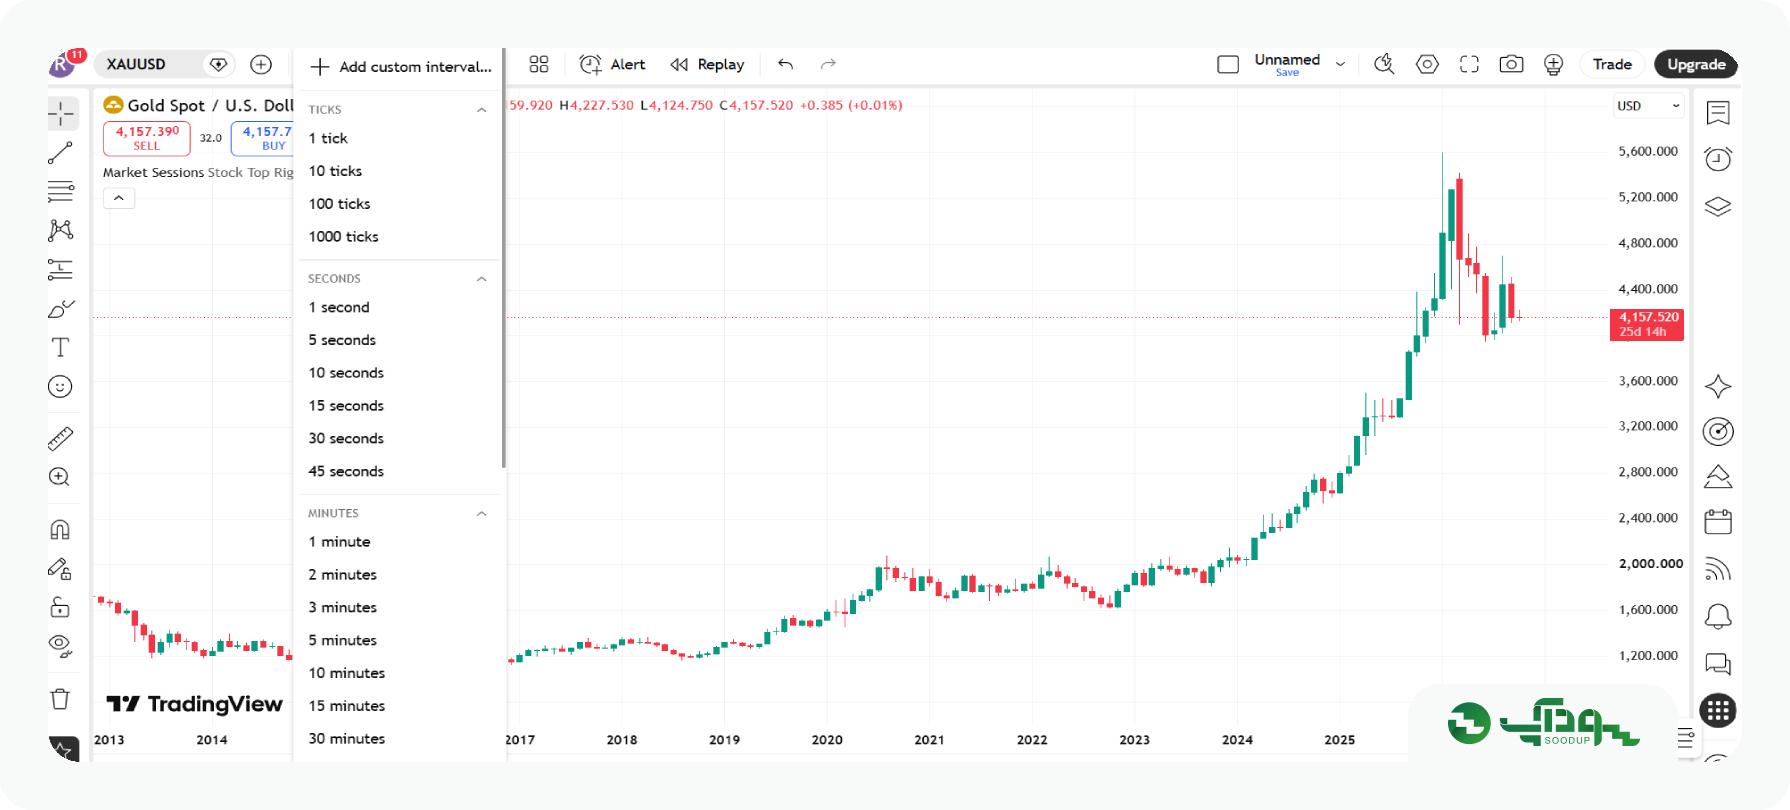
Task: Collapse the TICKS interval section
Action: click(x=481, y=110)
